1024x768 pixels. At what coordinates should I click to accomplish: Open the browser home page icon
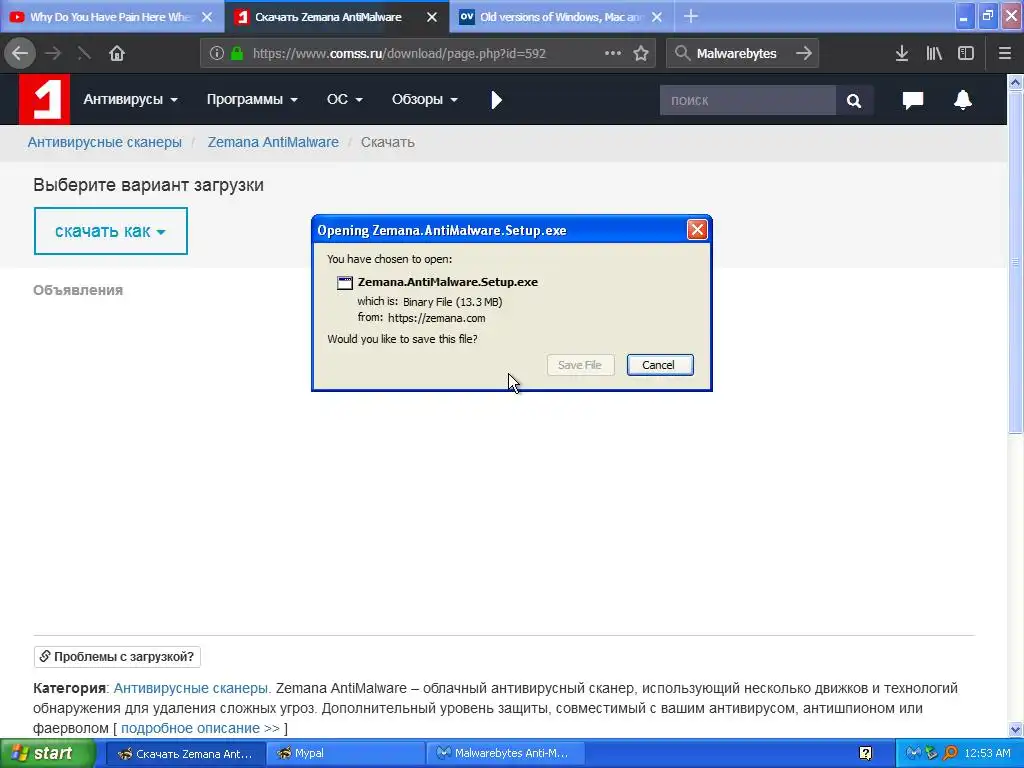(117, 53)
